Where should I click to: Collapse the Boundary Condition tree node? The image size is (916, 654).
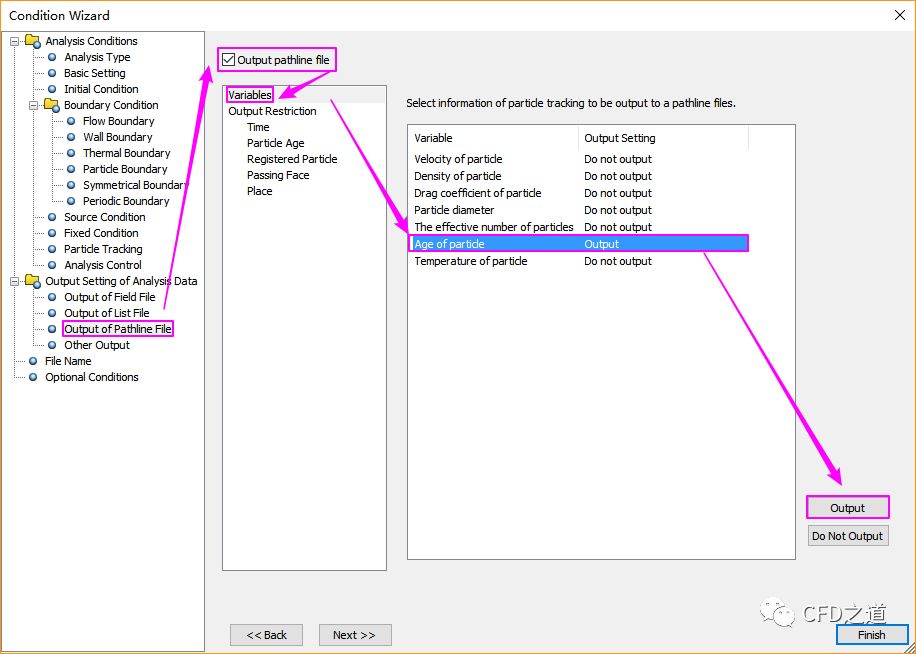pyautogui.click(x=34, y=105)
